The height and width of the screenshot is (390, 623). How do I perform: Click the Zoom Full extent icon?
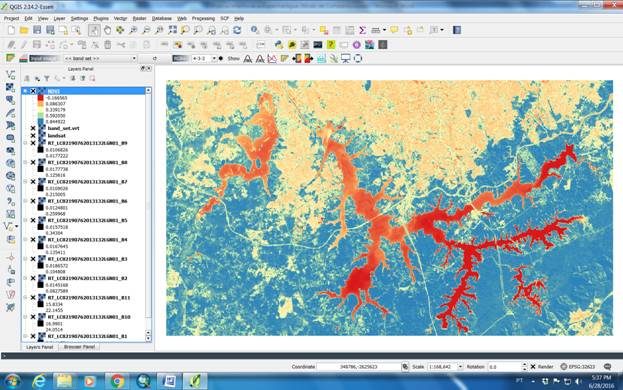[172, 30]
